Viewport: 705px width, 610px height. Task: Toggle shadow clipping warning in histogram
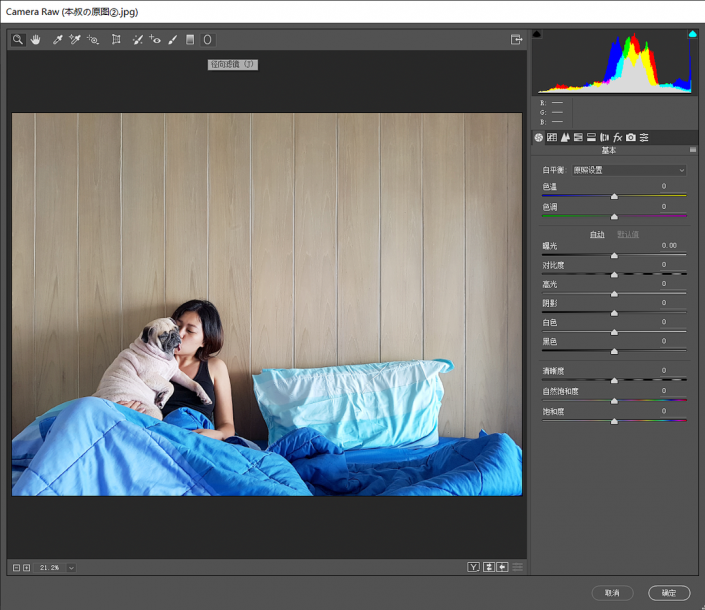click(x=537, y=34)
